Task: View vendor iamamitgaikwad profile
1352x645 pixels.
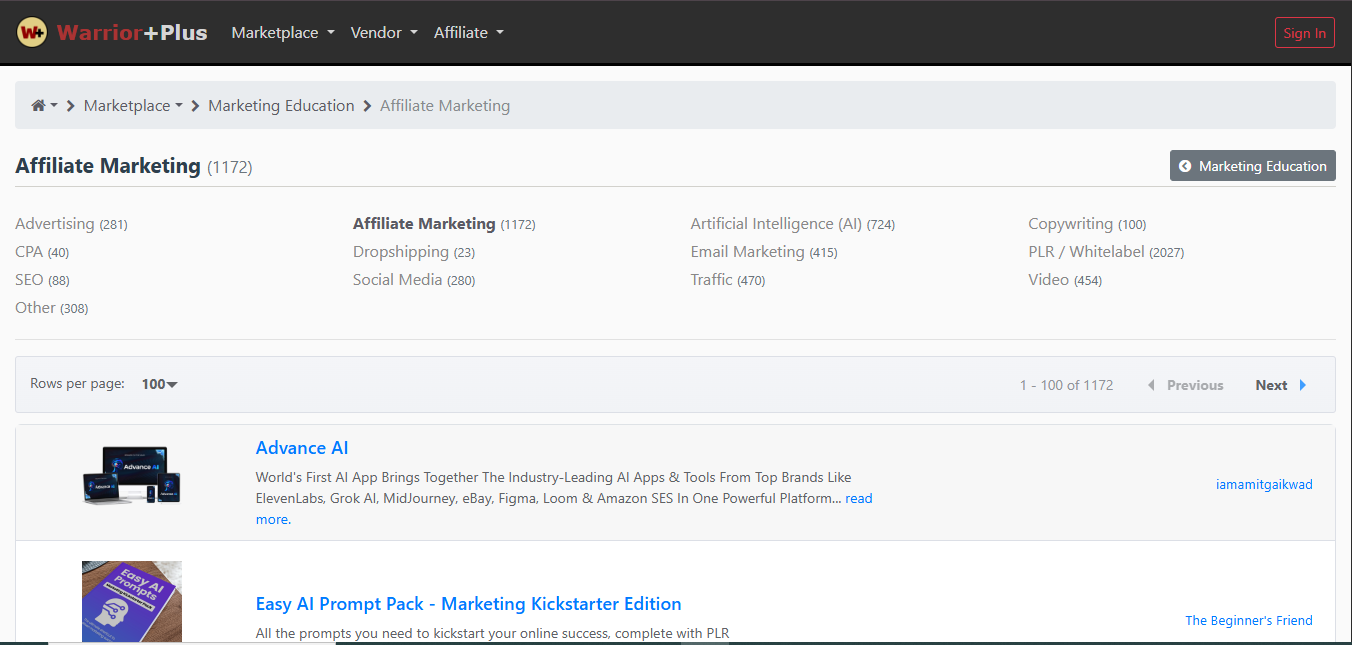Action: pos(1264,484)
